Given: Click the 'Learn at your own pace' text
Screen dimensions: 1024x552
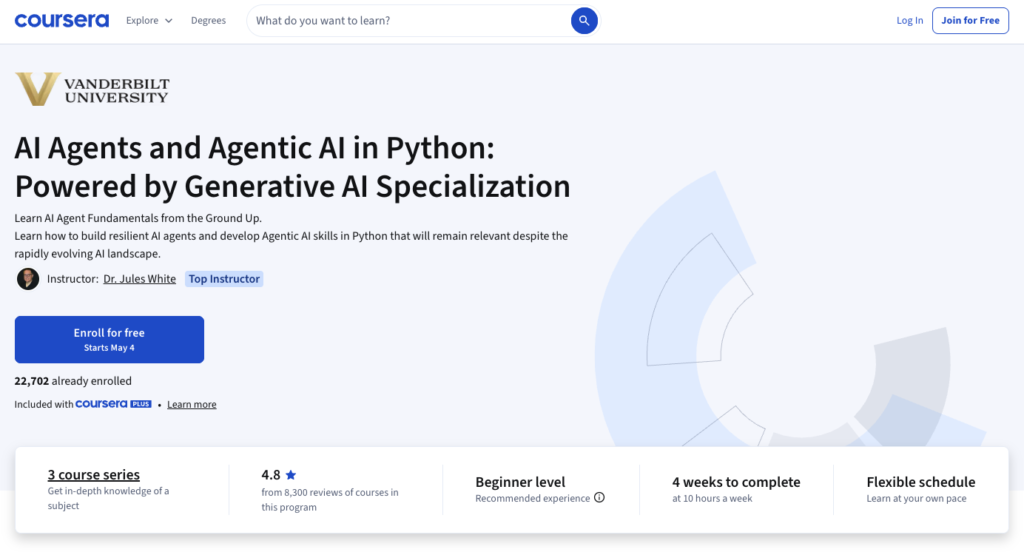Looking at the screenshot, I should point(916,498).
